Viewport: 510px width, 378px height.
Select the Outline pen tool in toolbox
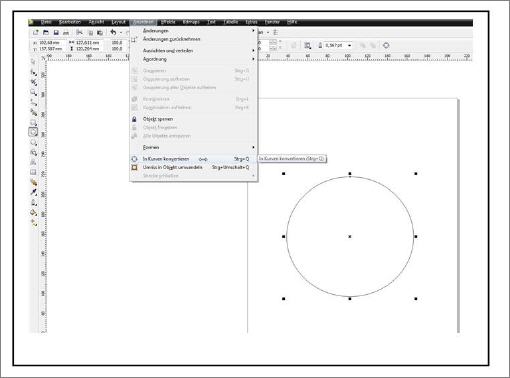tap(33, 202)
